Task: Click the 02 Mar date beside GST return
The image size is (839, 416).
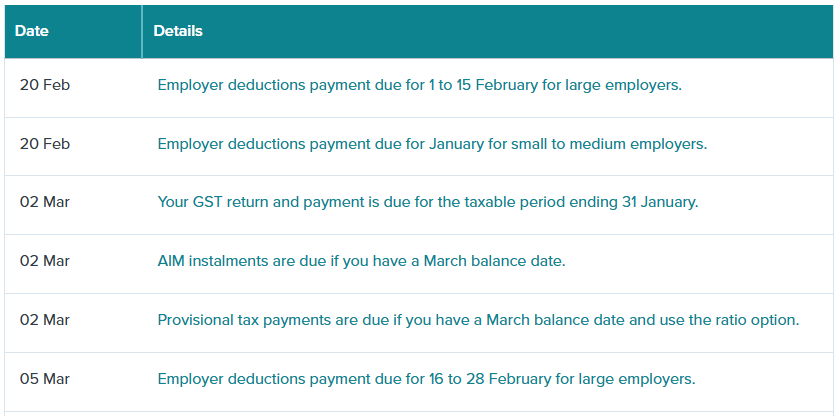Action: click(45, 202)
